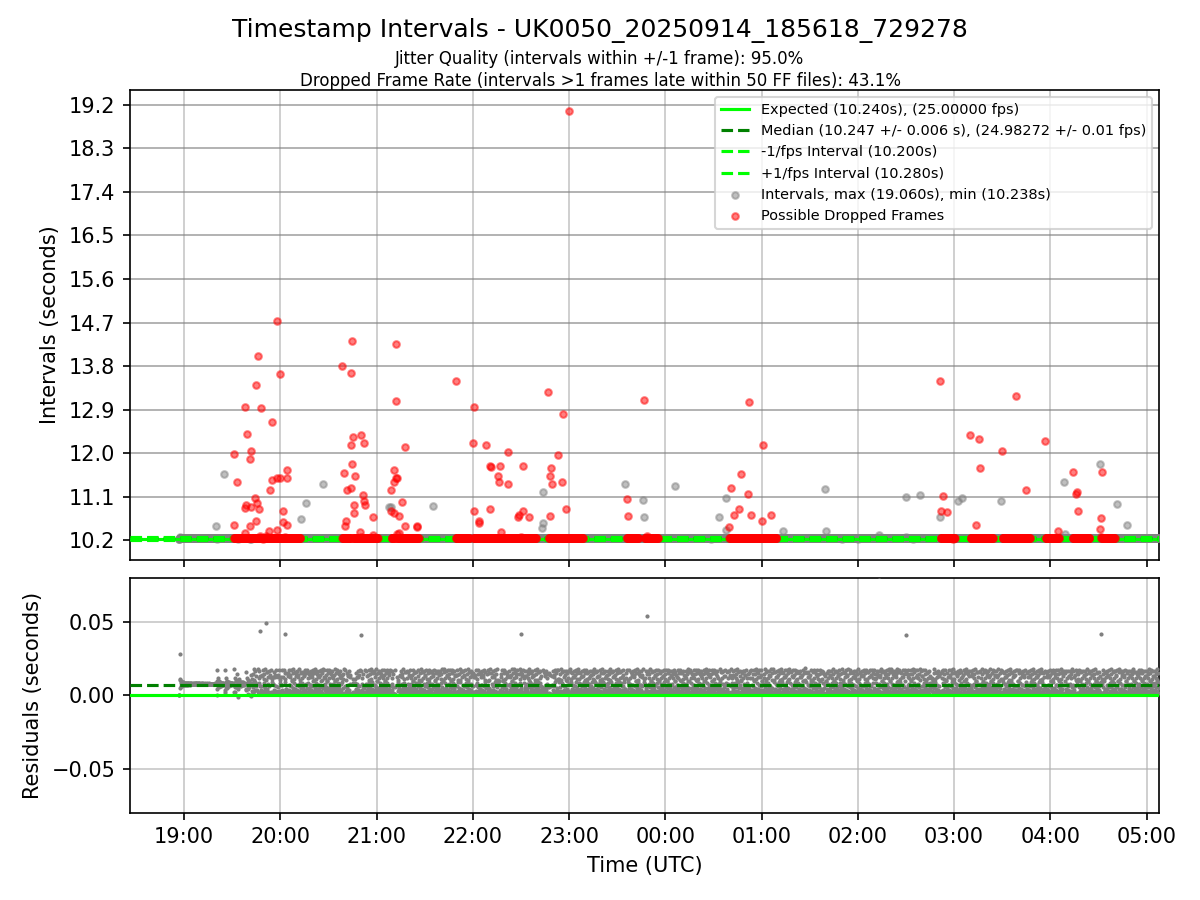Click the x-axis tick label '21:00'

[x=376, y=834]
